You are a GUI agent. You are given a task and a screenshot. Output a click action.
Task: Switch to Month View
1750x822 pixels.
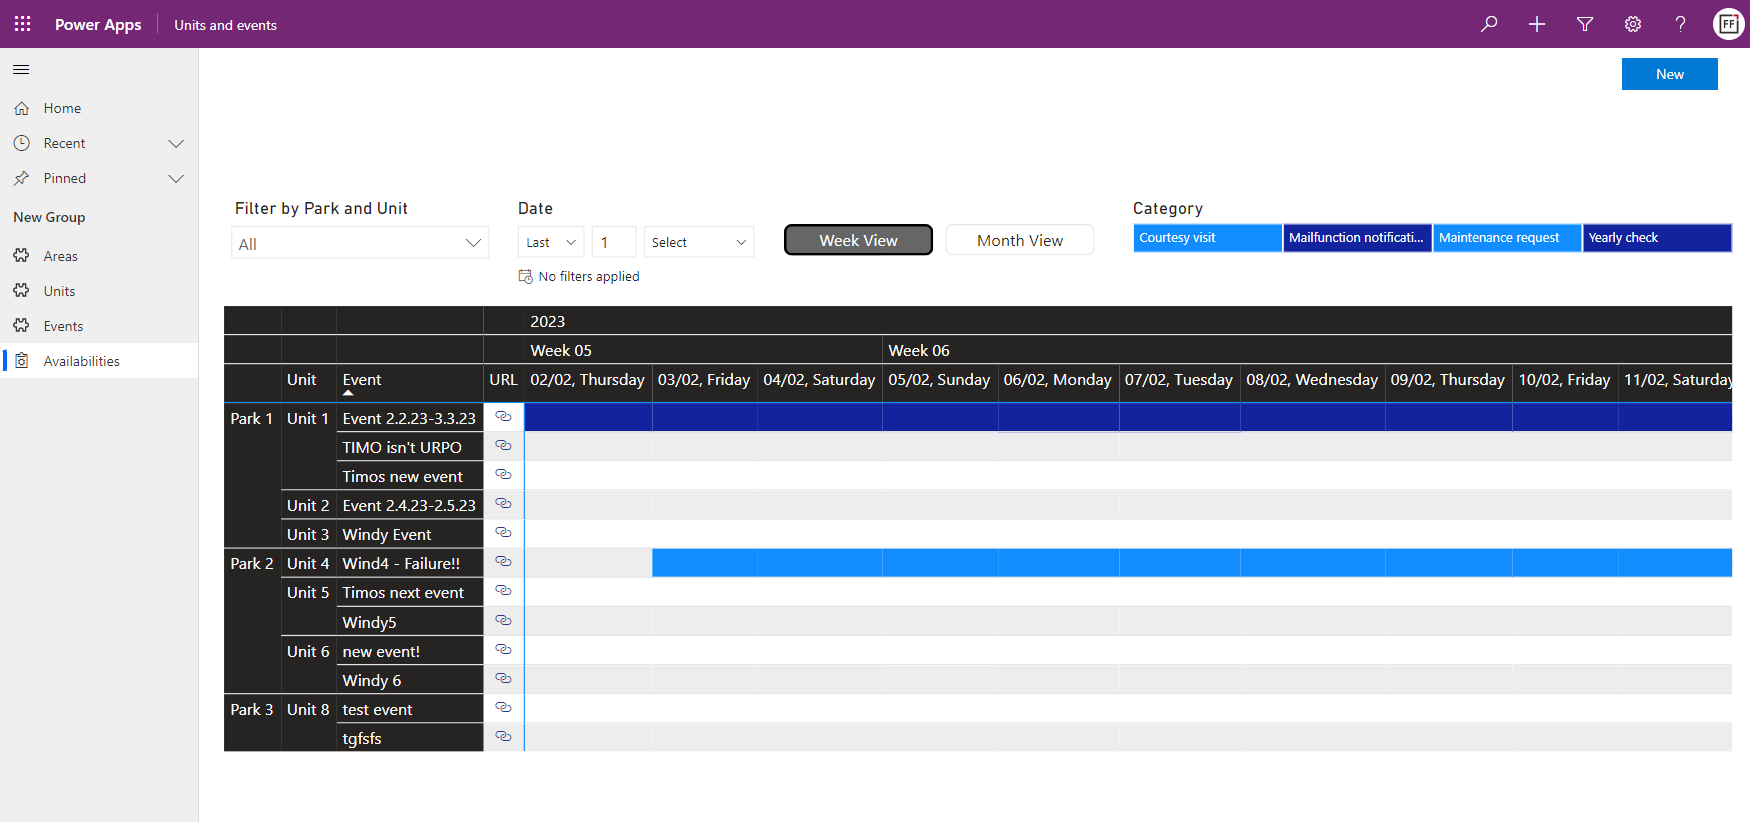tap(1019, 240)
